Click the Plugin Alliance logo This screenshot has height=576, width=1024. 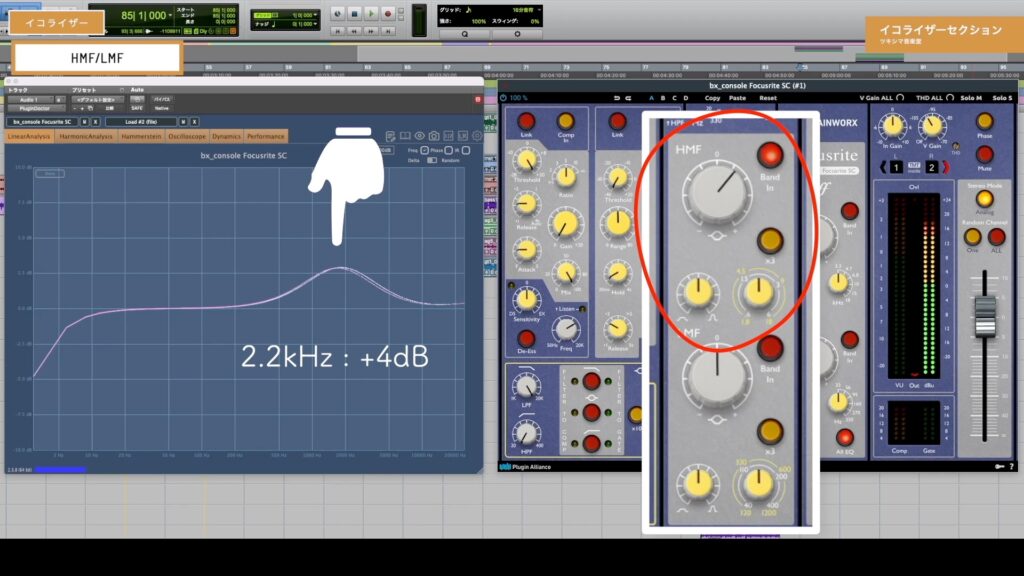525,466
